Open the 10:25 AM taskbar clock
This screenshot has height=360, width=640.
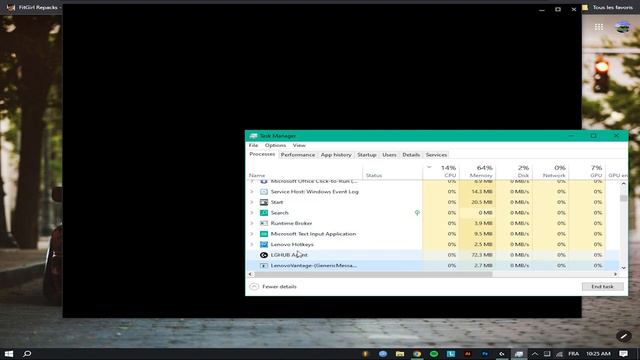coord(598,354)
